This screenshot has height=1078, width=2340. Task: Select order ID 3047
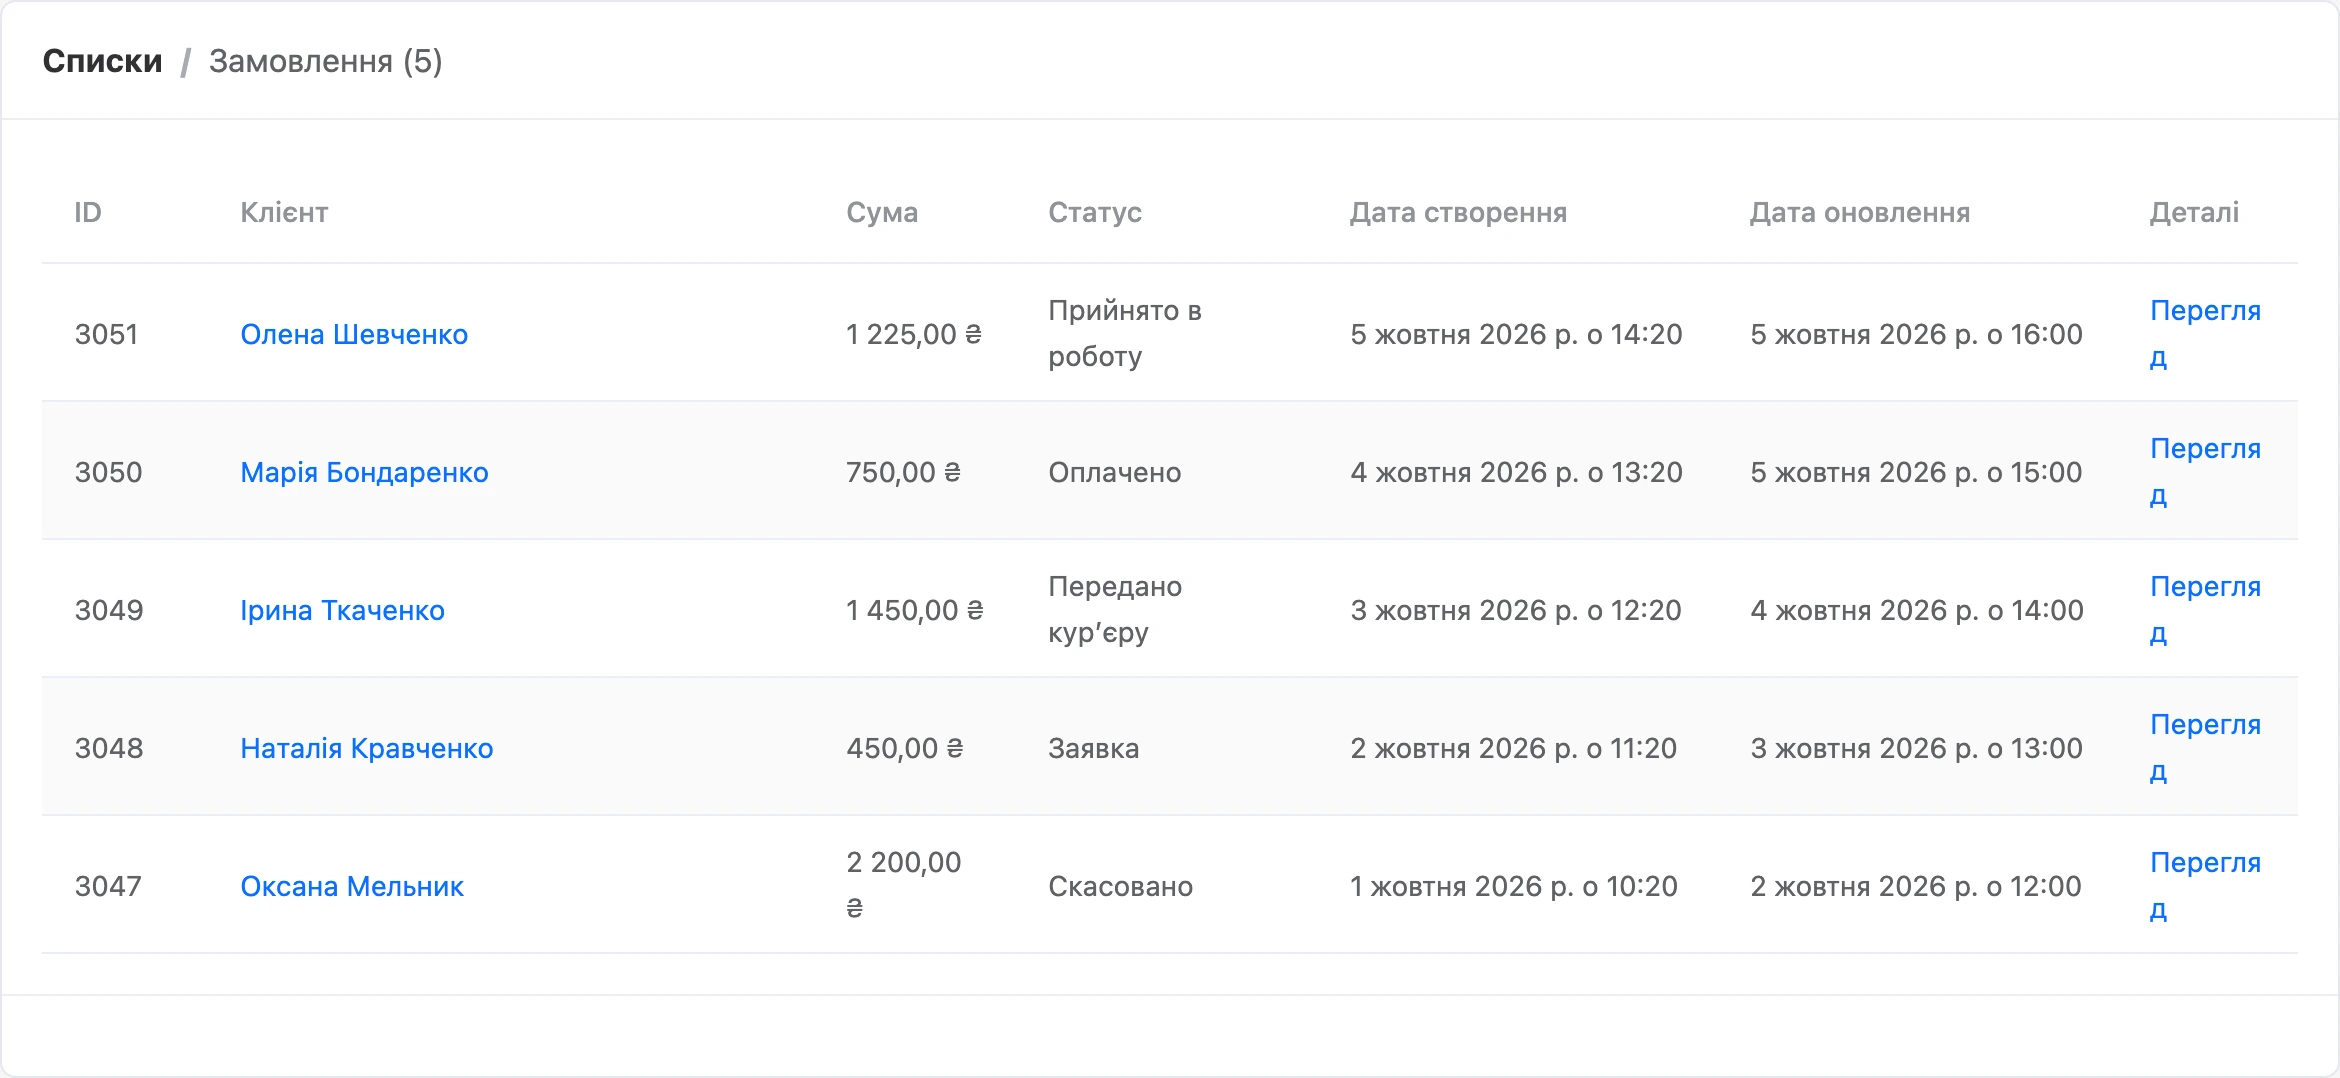click(108, 886)
